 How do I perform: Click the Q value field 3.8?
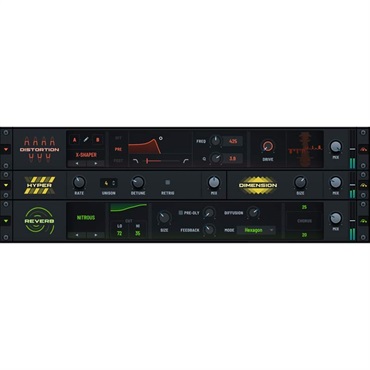[233, 159]
